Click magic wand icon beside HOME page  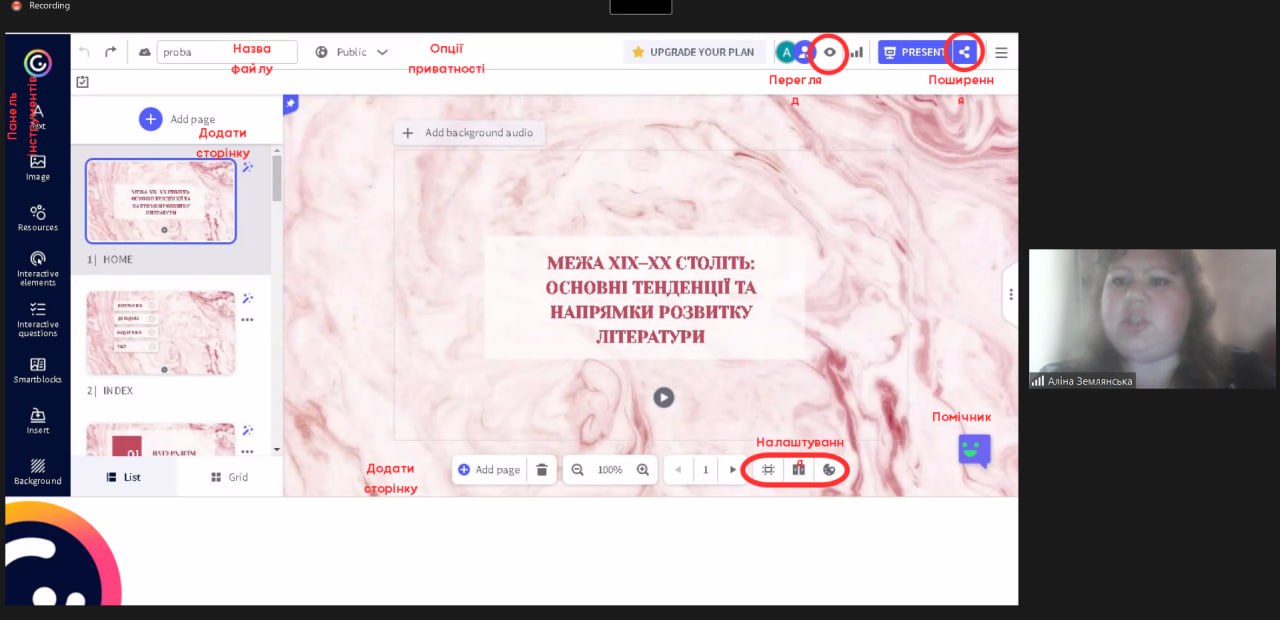248,167
